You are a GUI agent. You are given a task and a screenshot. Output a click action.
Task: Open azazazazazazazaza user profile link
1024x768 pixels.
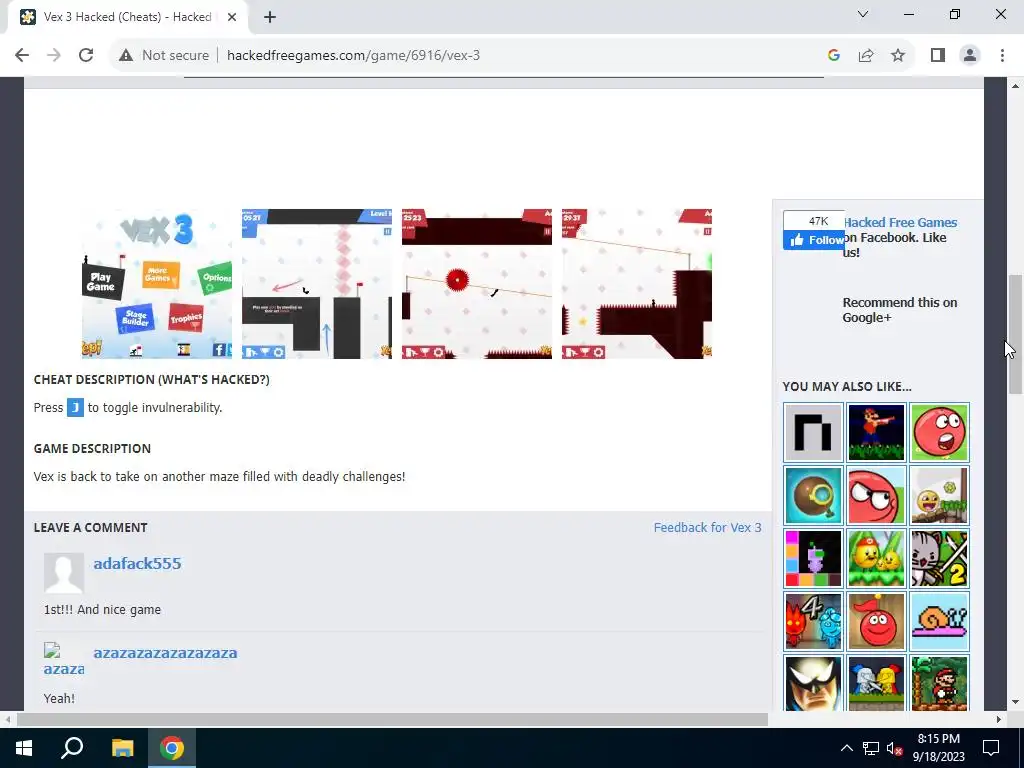click(x=165, y=652)
